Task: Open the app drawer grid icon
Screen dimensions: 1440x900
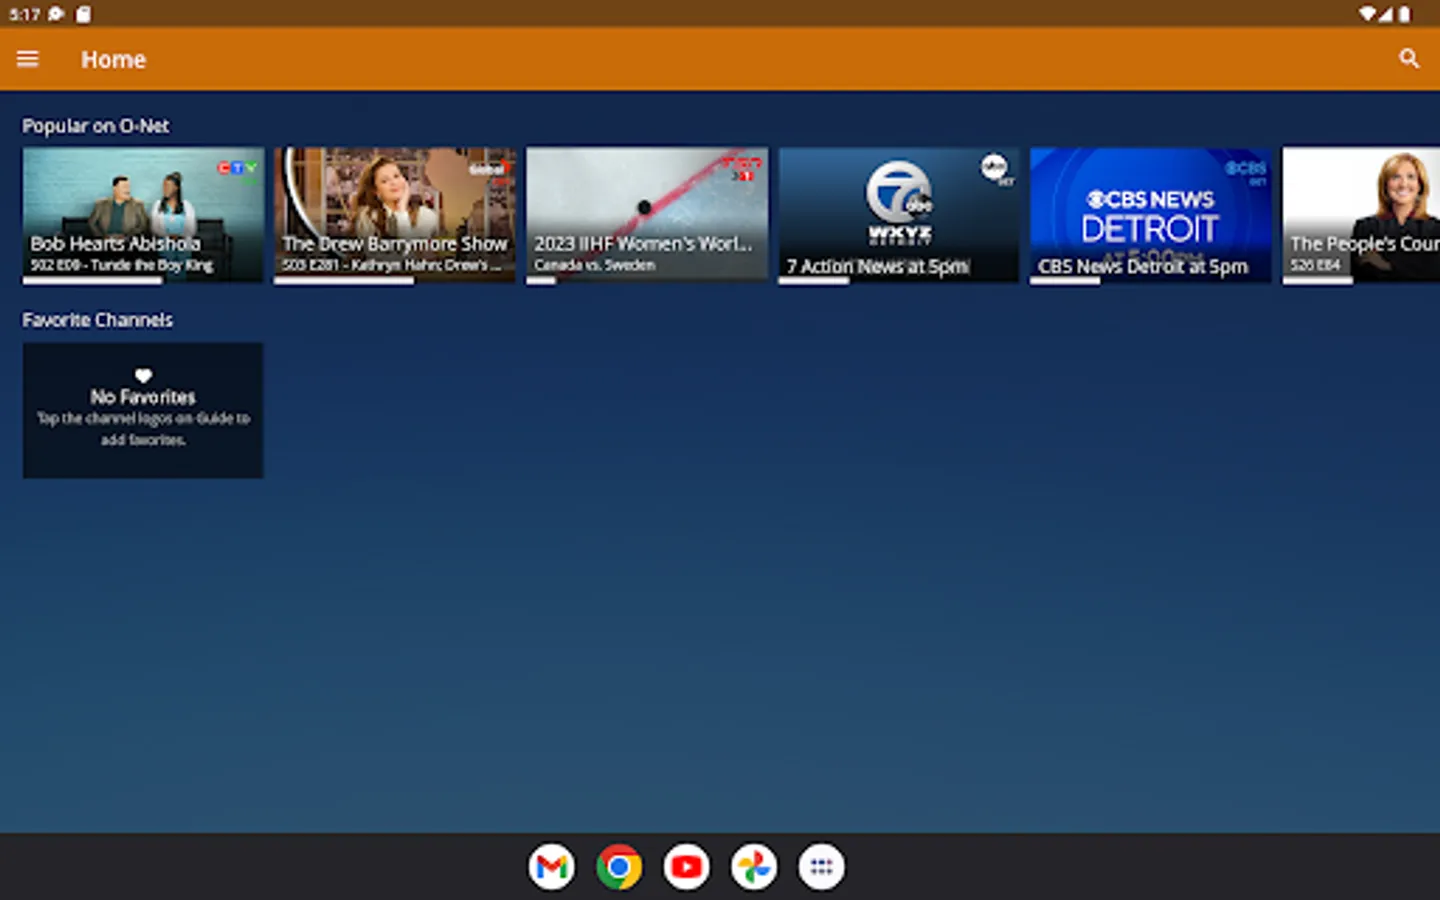Action: (x=821, y=867)
